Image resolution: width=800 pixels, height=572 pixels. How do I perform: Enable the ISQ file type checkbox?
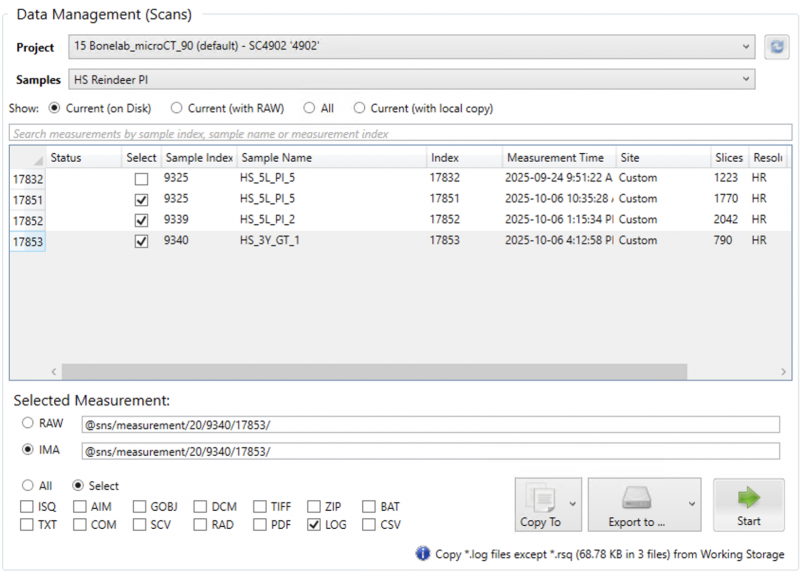[x=27, y=507]
